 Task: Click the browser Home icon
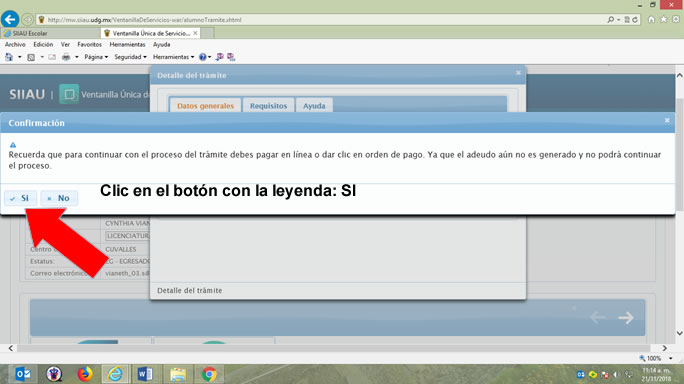[x=651, y=19]
